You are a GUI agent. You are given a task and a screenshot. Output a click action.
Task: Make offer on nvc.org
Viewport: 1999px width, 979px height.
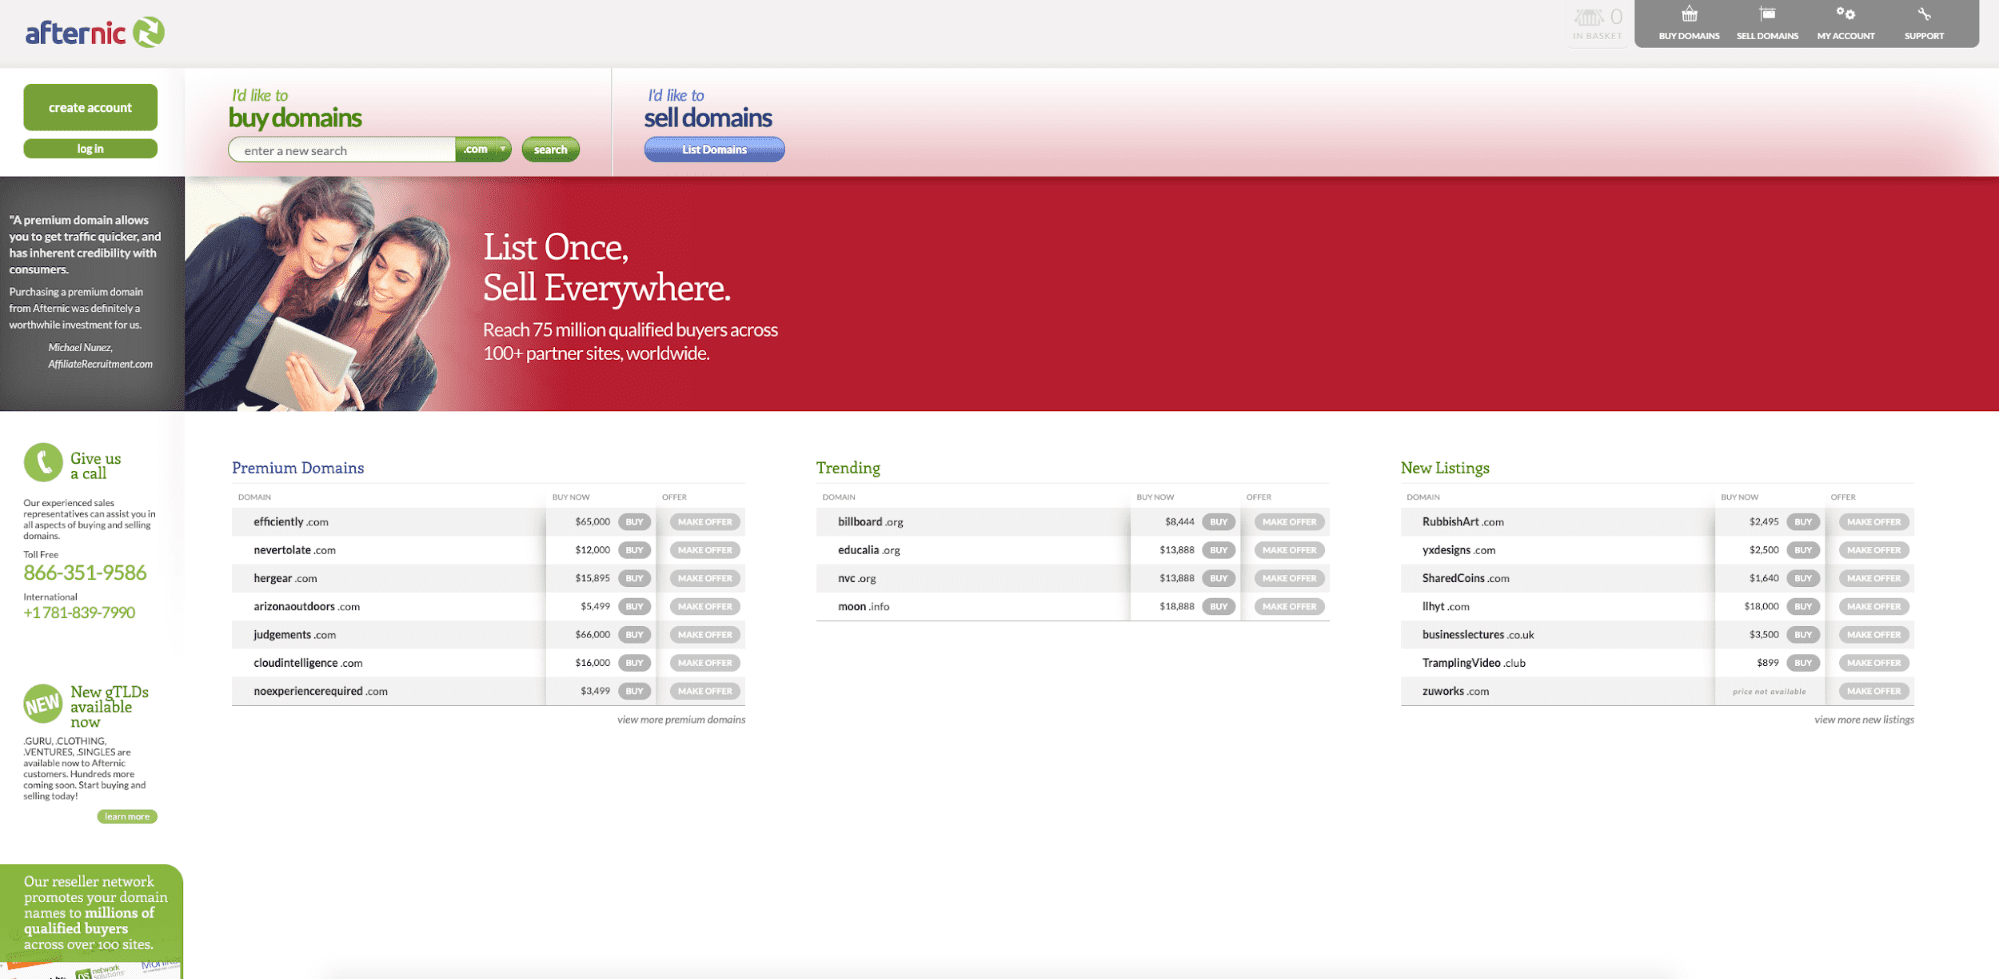click(1289, 578)
